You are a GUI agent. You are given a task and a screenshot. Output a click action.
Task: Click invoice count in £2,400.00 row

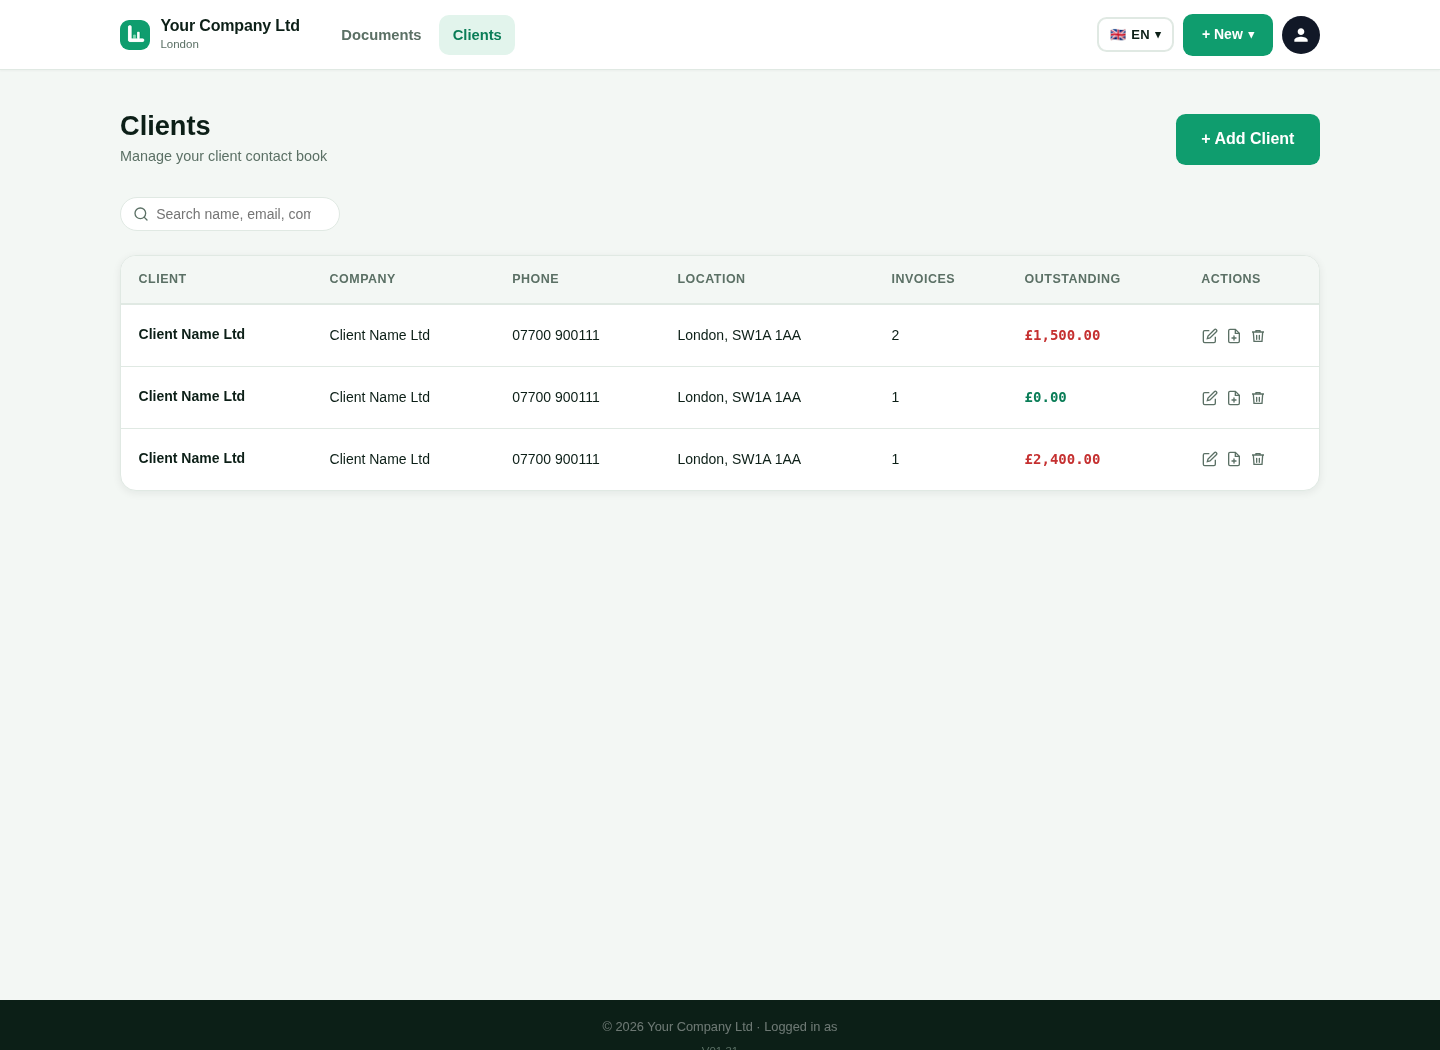pos(895,460)
